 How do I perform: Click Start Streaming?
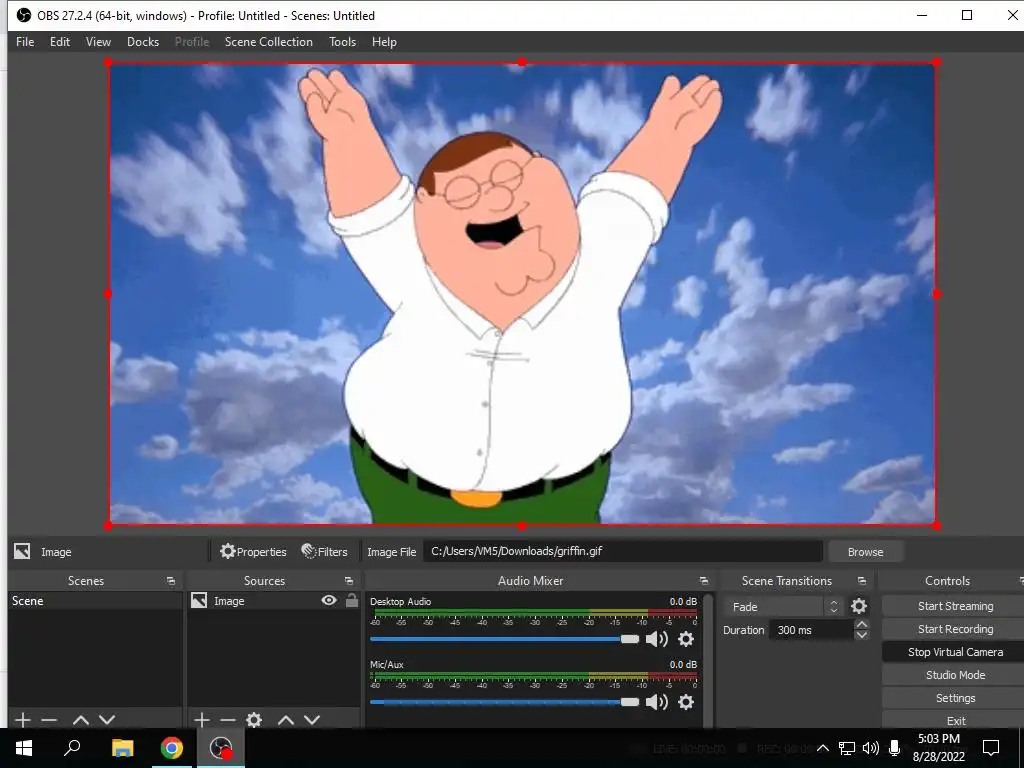955,606
